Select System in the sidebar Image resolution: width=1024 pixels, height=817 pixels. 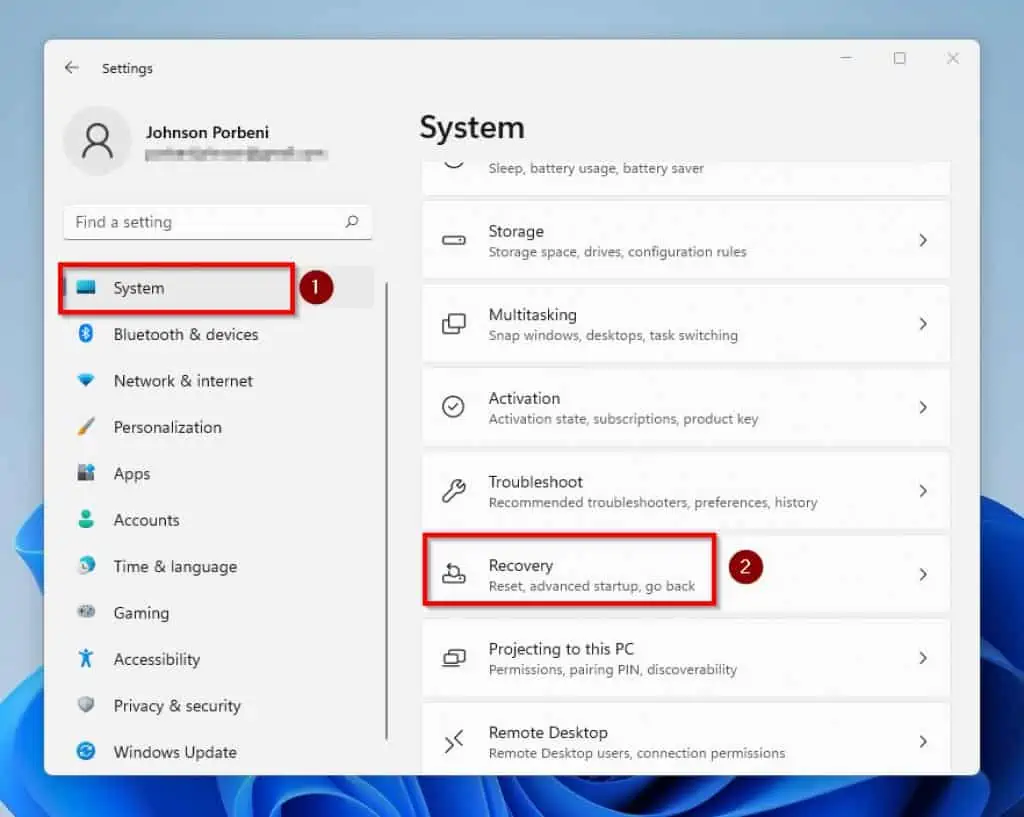139,288
